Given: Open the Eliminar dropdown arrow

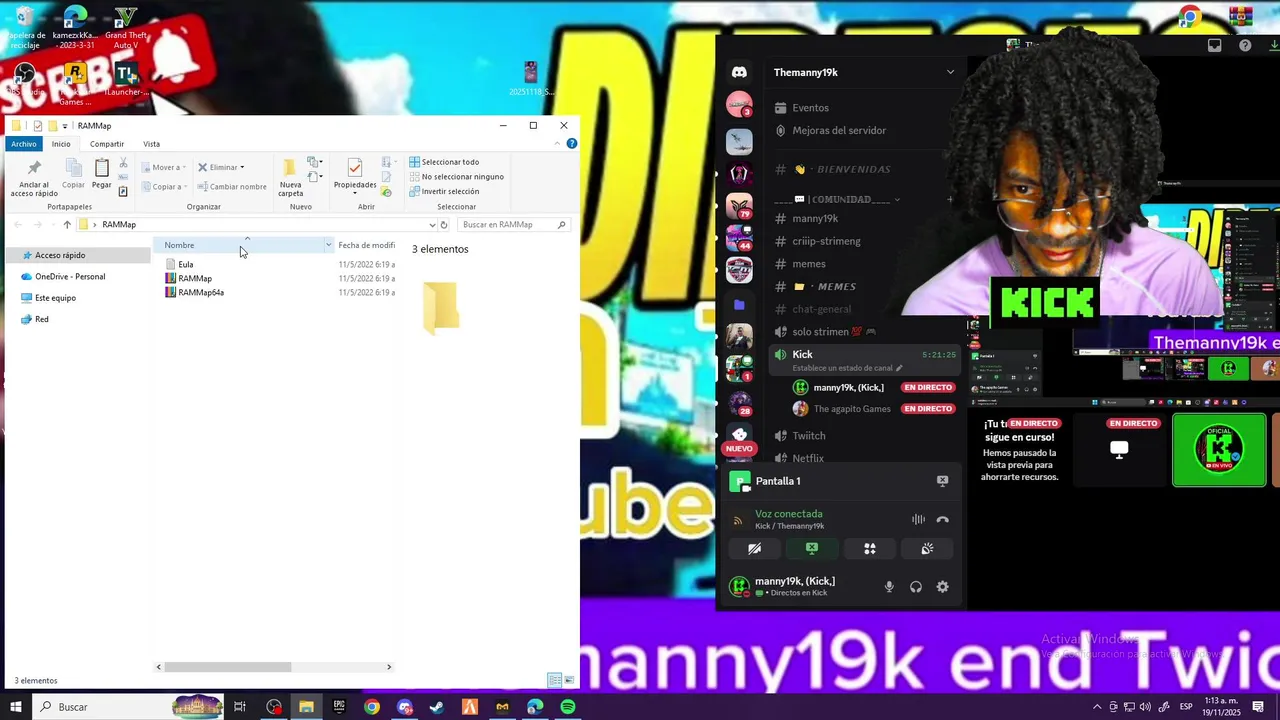Looking at the screenshot, I should 242,168.
